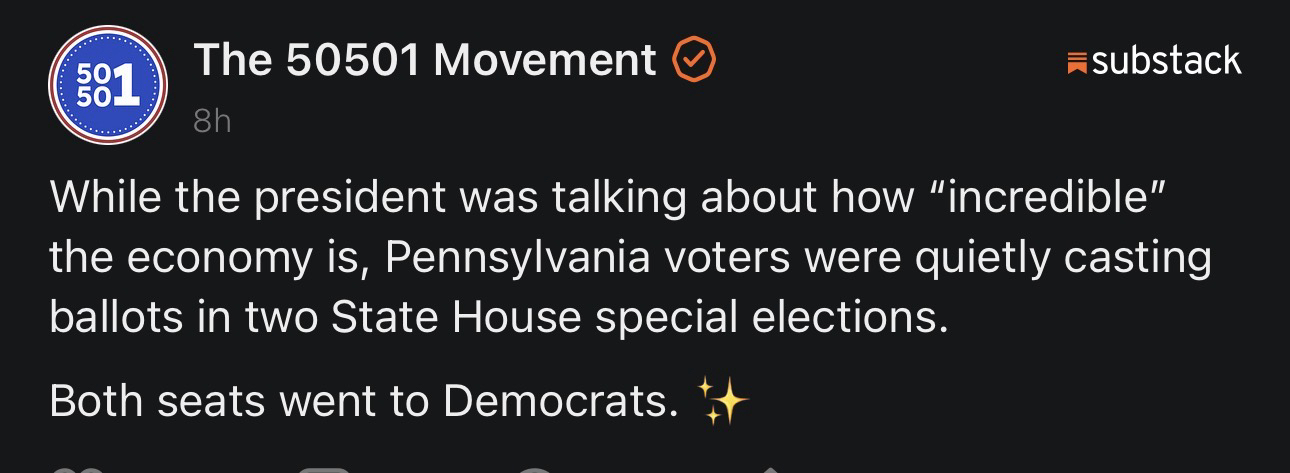Click the 50501 circular profile avatar
Screen dimensions: 1290x473
(x=108, y=86)
